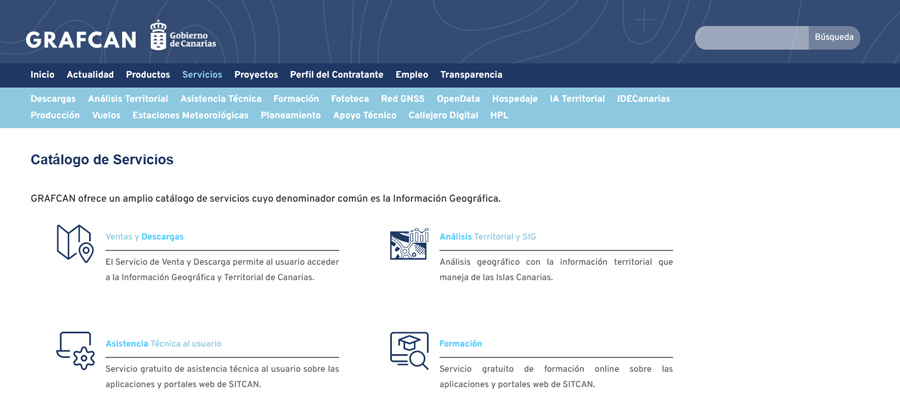The image size is (900, 400).
Task: Open the Formación submenu link
Action: 296,99
